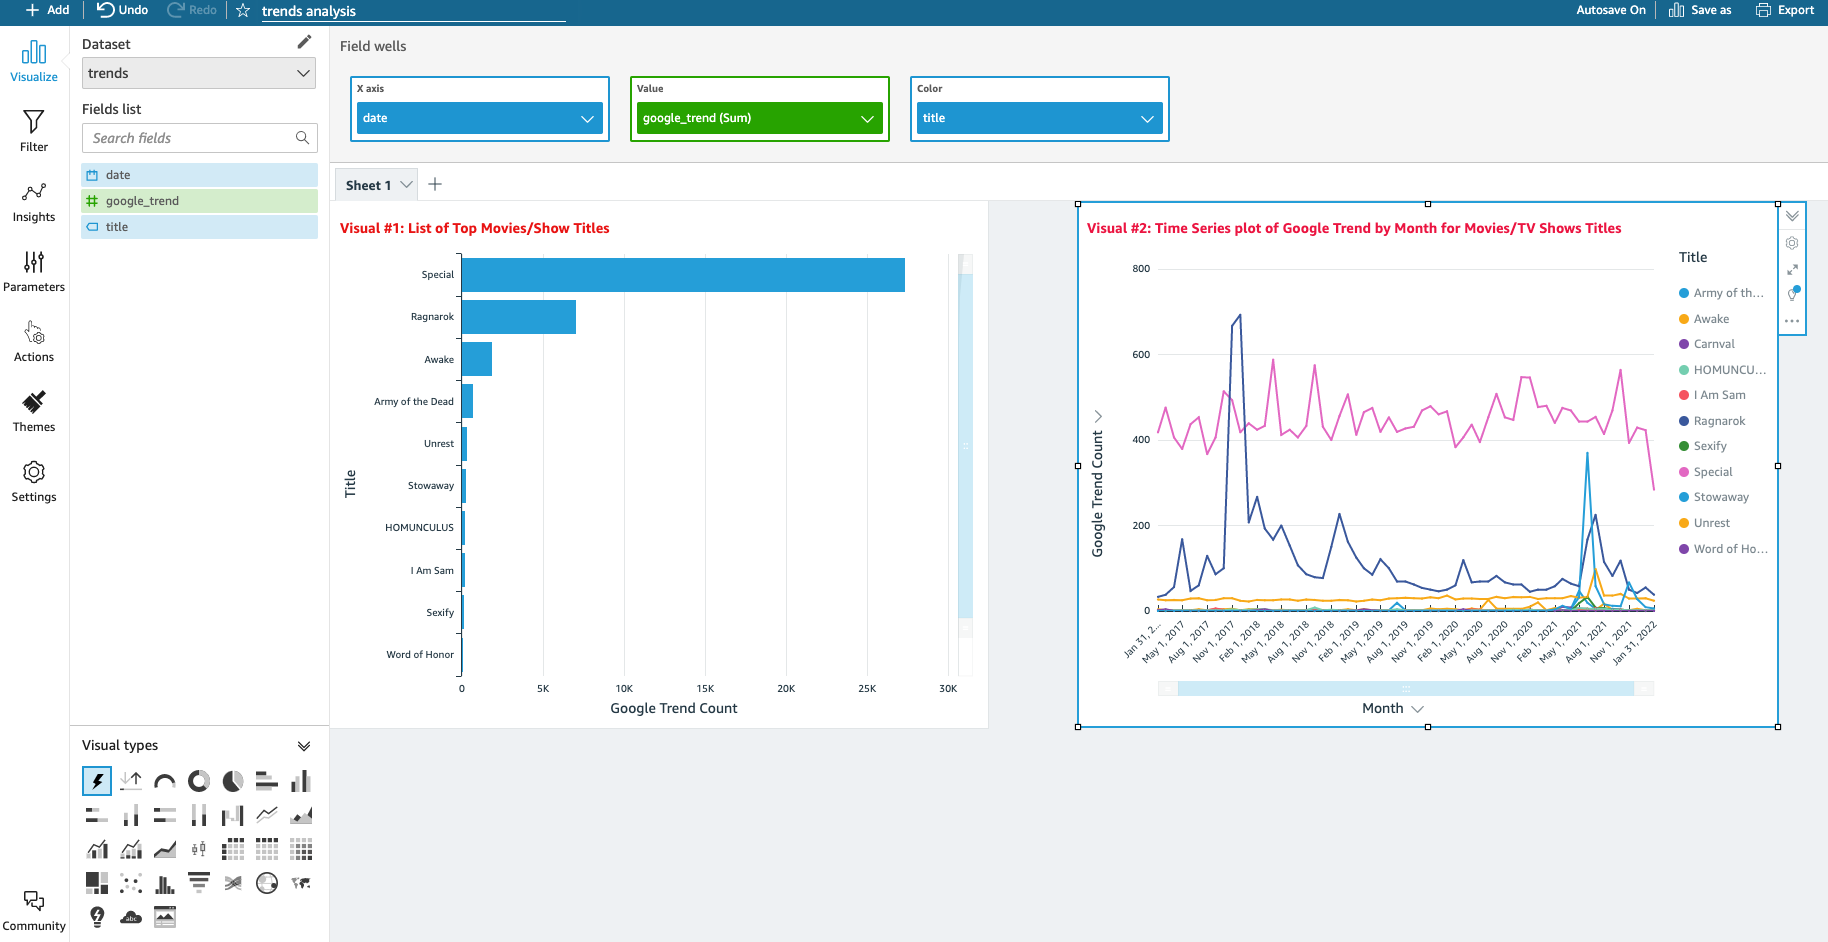Open the Themes panel

tap(34, 411)
